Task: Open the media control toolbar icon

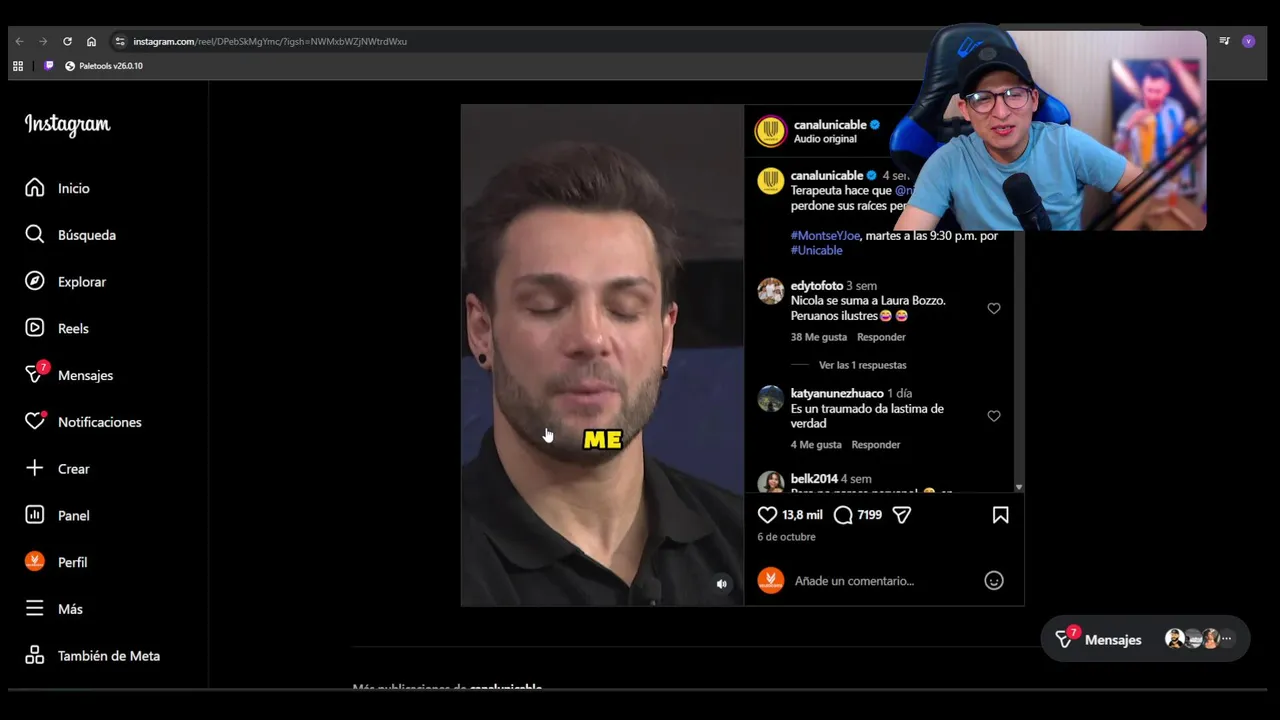Action: [x=1224, y=41]
